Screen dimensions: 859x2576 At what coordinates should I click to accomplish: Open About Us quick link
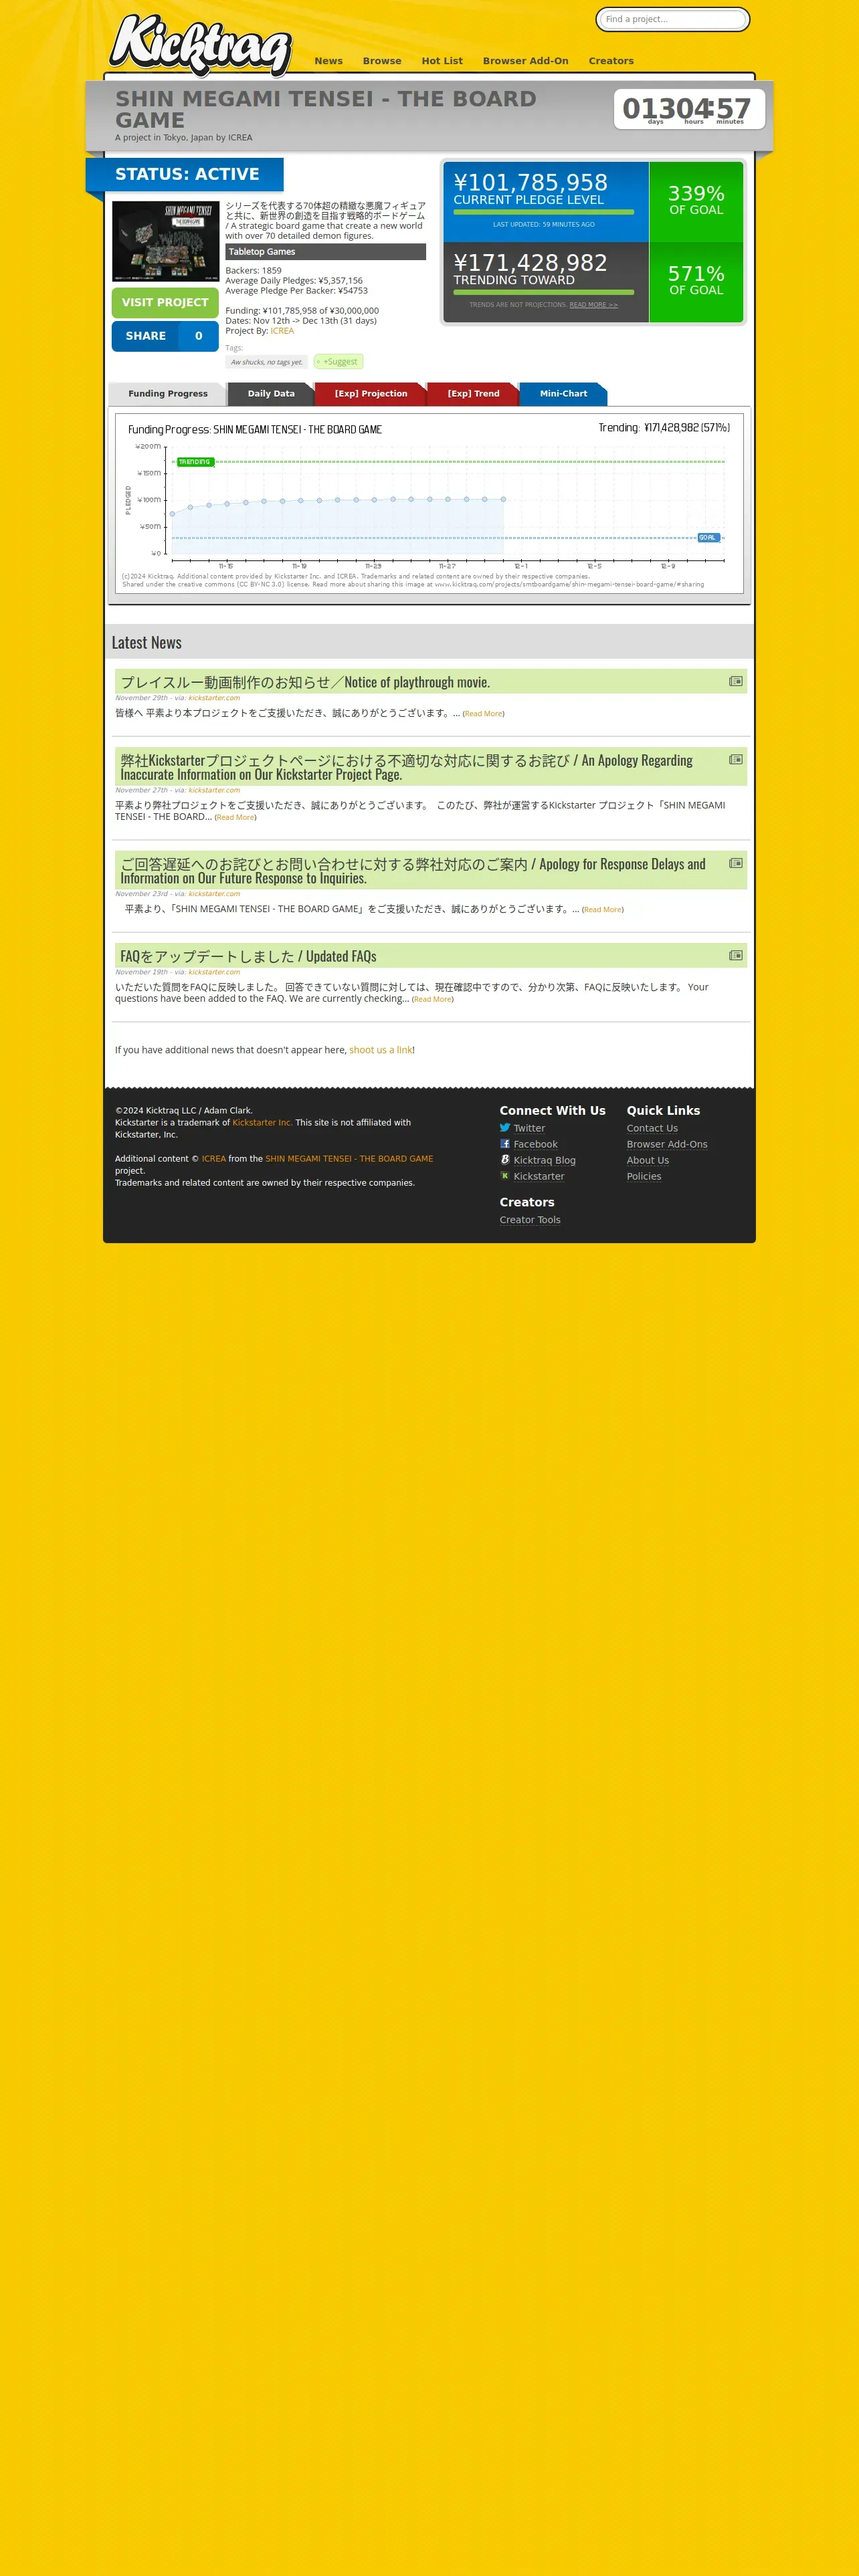click(x=648, y=1160)
